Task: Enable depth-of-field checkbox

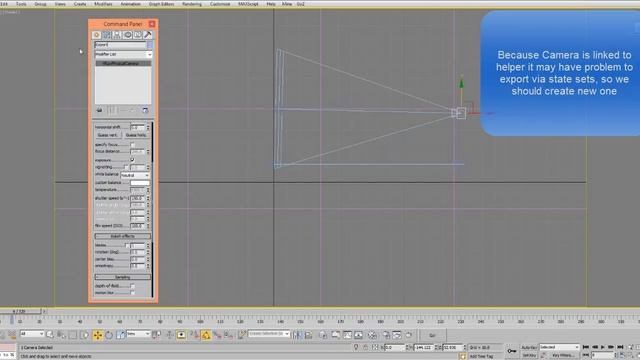Action: (x=132, y=286)
